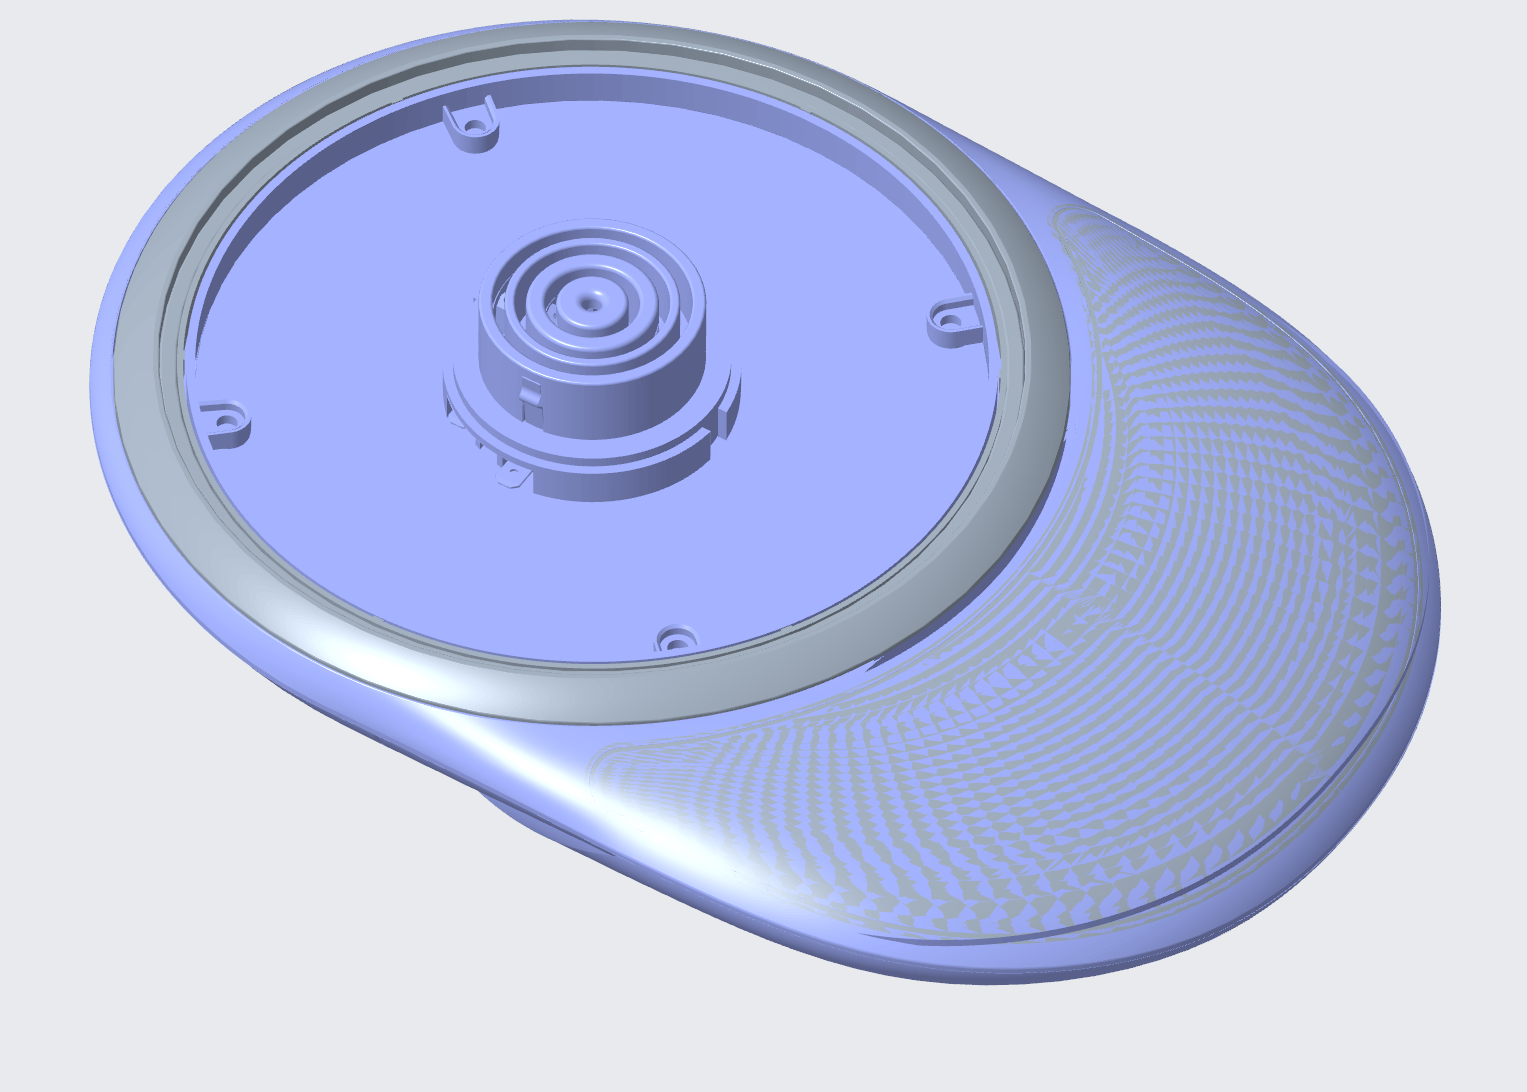
Task: Select the mounting tab at the recess top
Action: pyautogui.click(x=472, y=125)
